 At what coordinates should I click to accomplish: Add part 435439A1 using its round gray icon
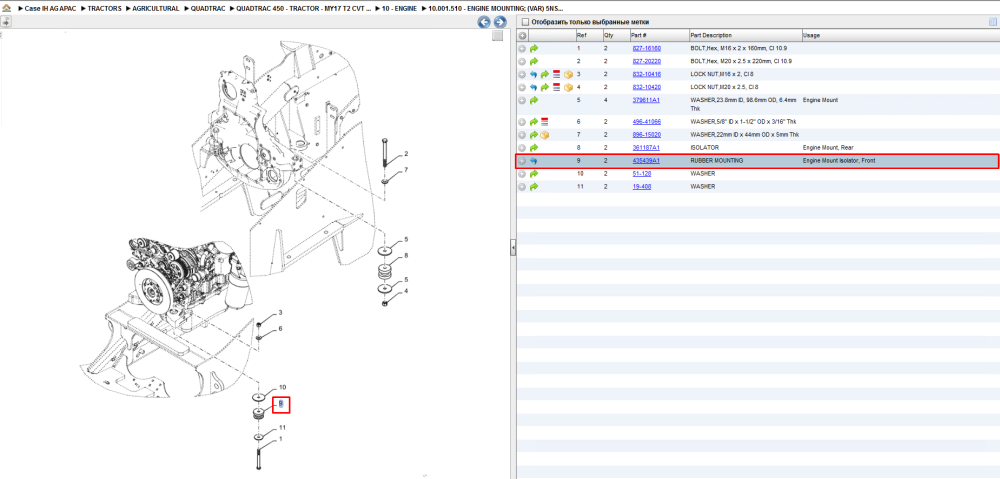522,161
